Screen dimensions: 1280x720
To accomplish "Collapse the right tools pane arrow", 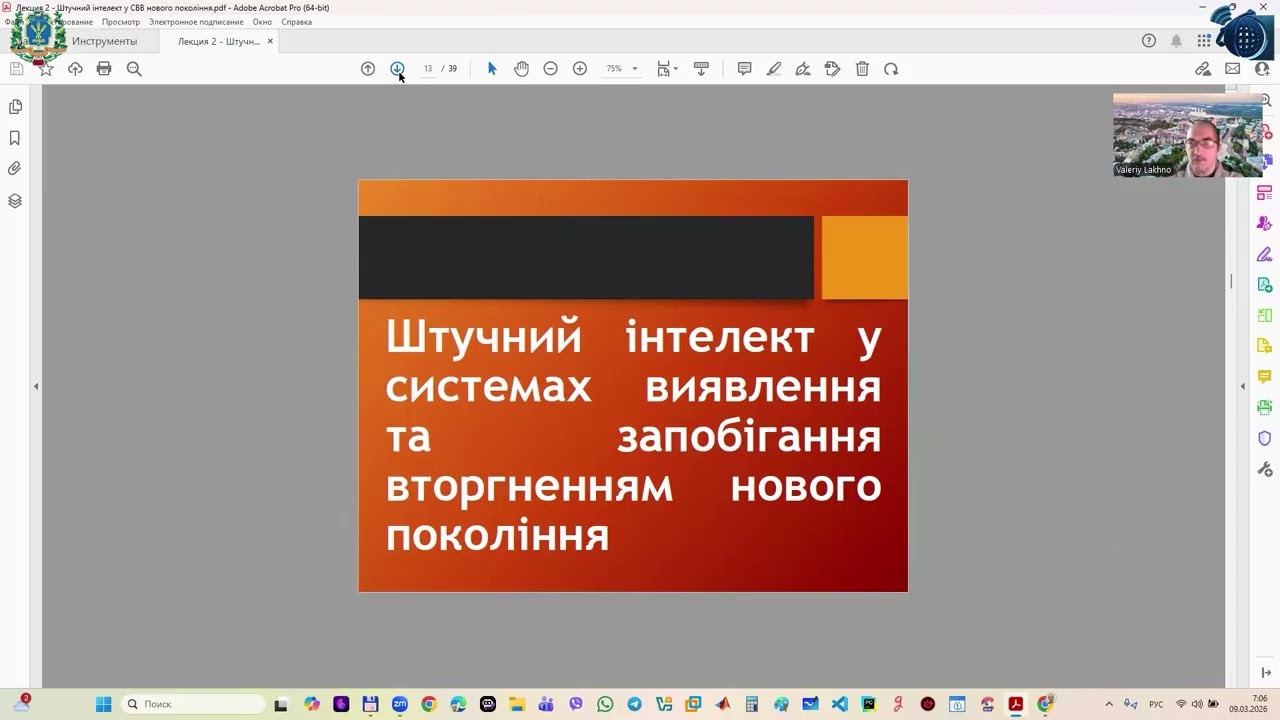I will pos(1243,386).
